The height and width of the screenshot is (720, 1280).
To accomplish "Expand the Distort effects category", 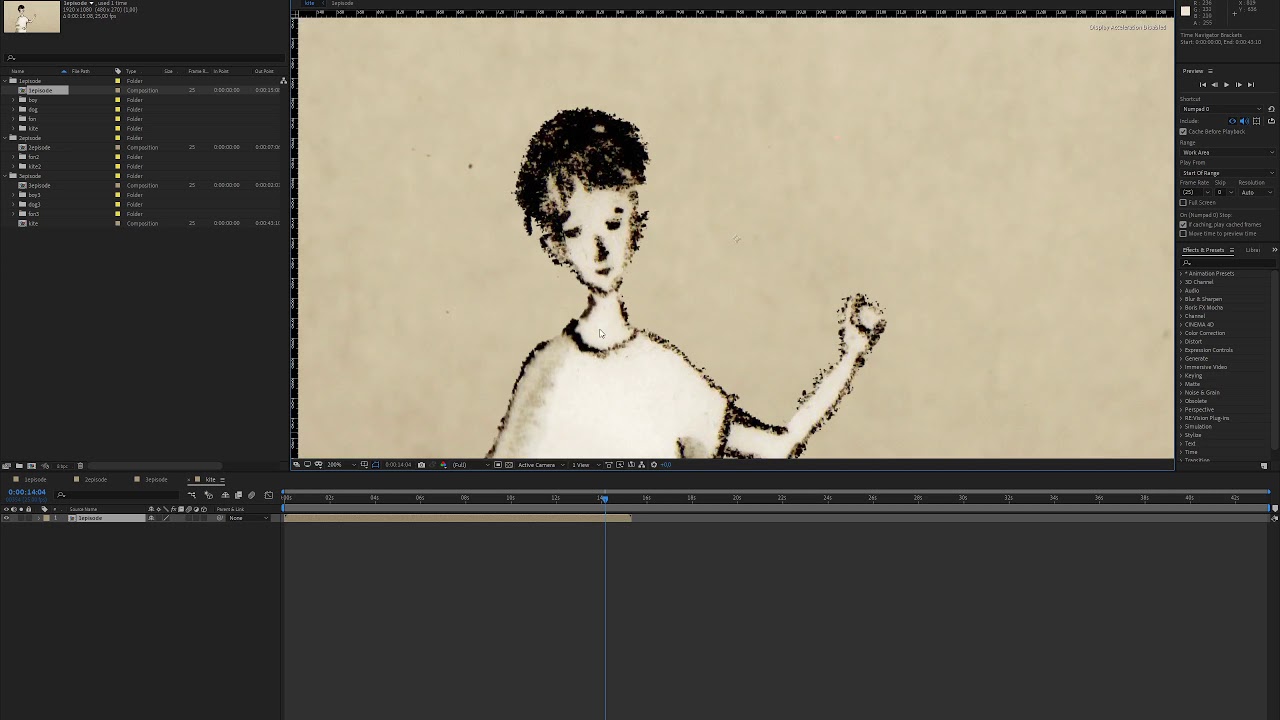I will point(1181,342).
